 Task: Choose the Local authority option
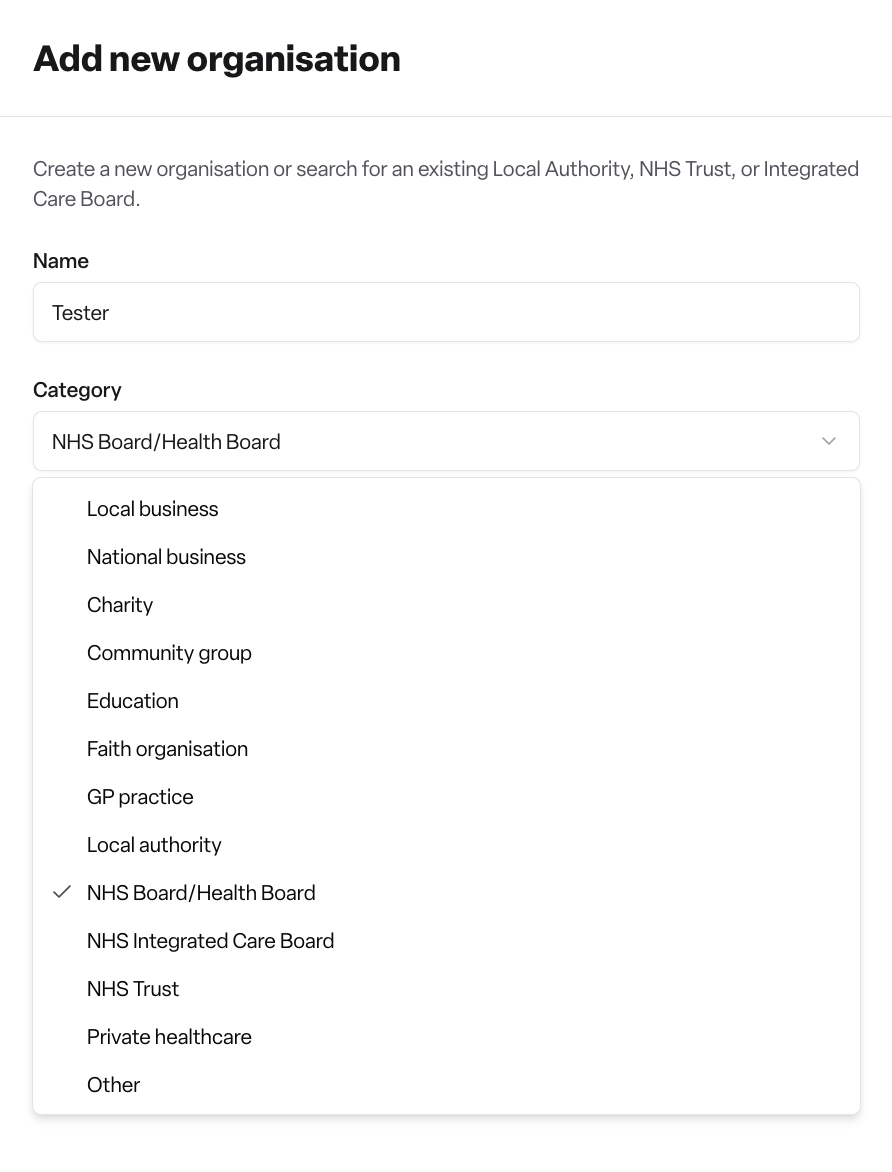(x=446, y=845)
